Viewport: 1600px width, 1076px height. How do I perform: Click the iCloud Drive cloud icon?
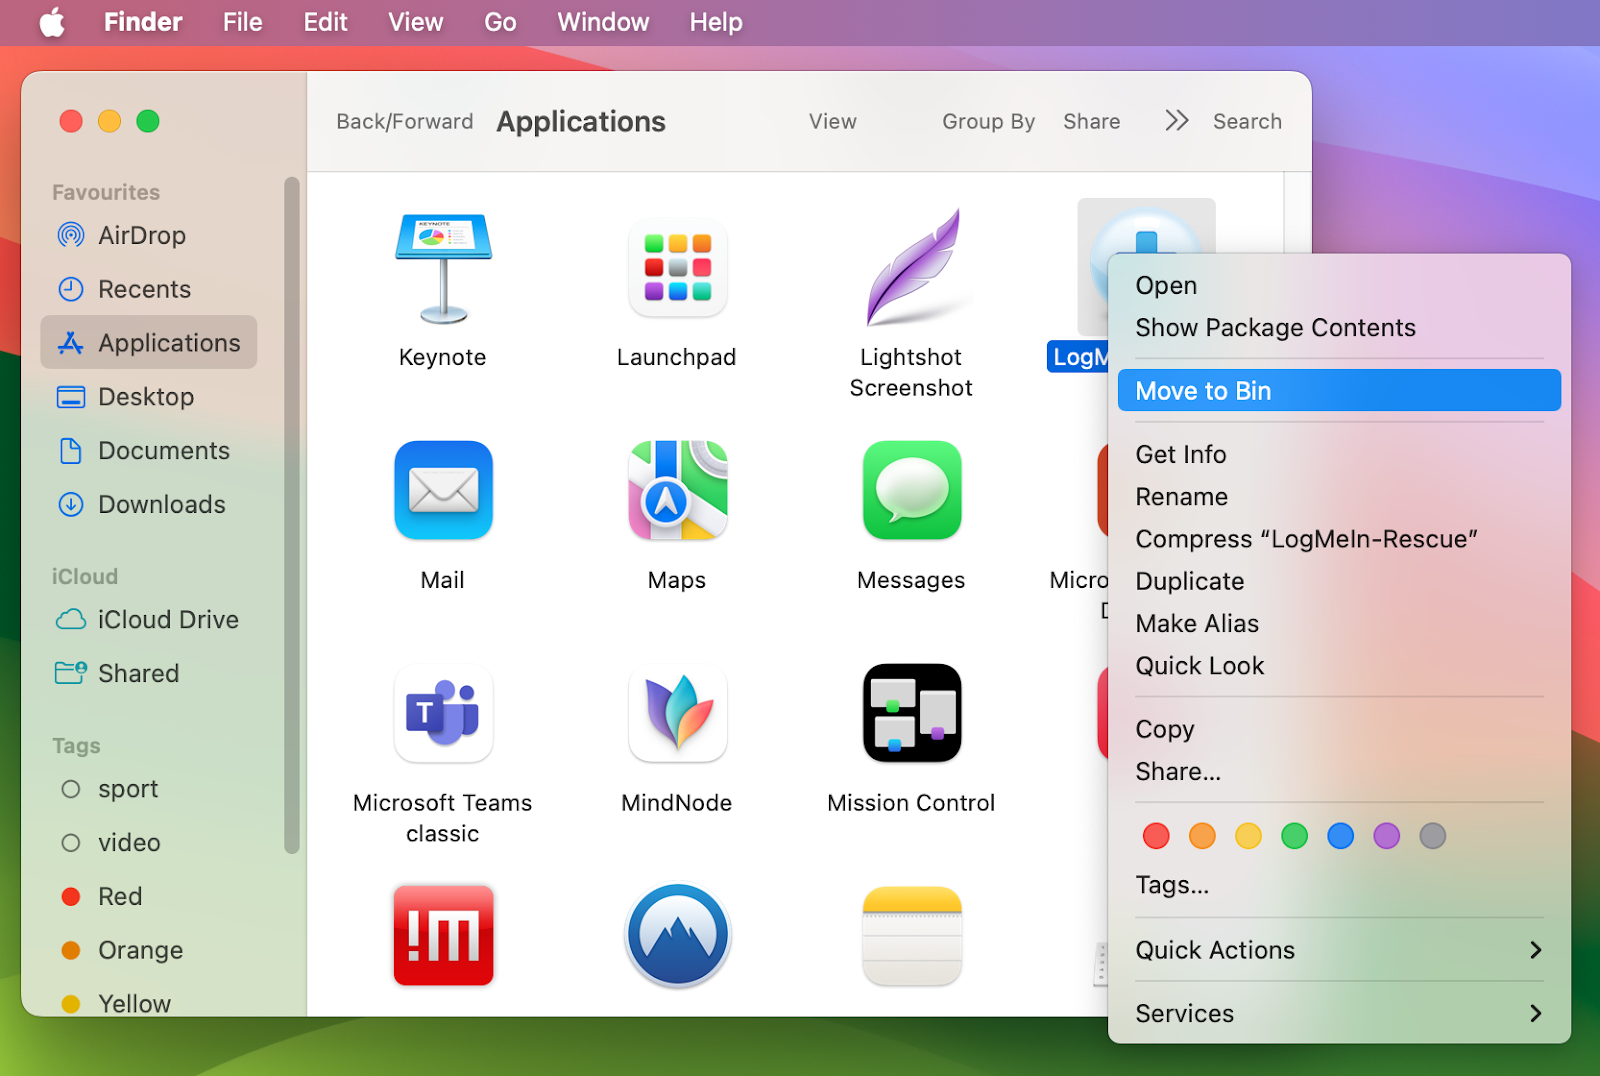71,620
